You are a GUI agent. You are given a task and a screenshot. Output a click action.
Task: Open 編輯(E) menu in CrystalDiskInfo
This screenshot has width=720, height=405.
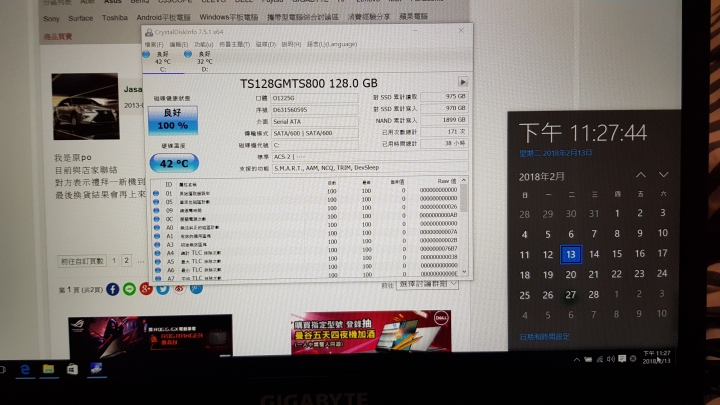pyautogui.click(x=179, y=45)
